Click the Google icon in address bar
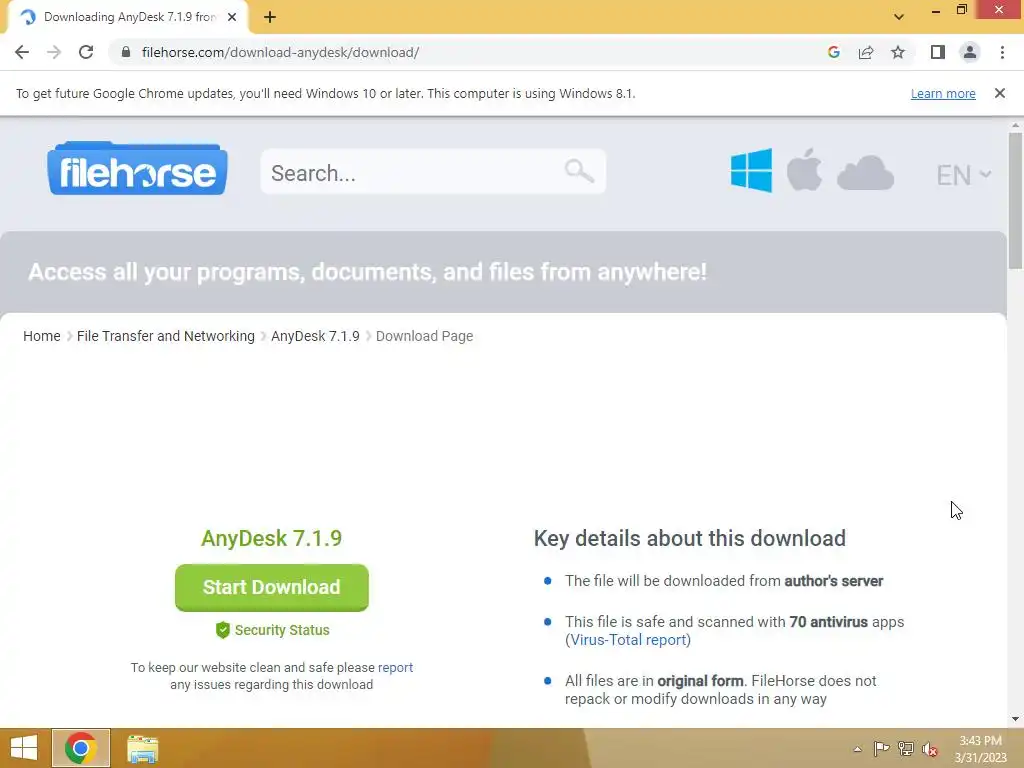1024x768 pixels. [833, 52]
